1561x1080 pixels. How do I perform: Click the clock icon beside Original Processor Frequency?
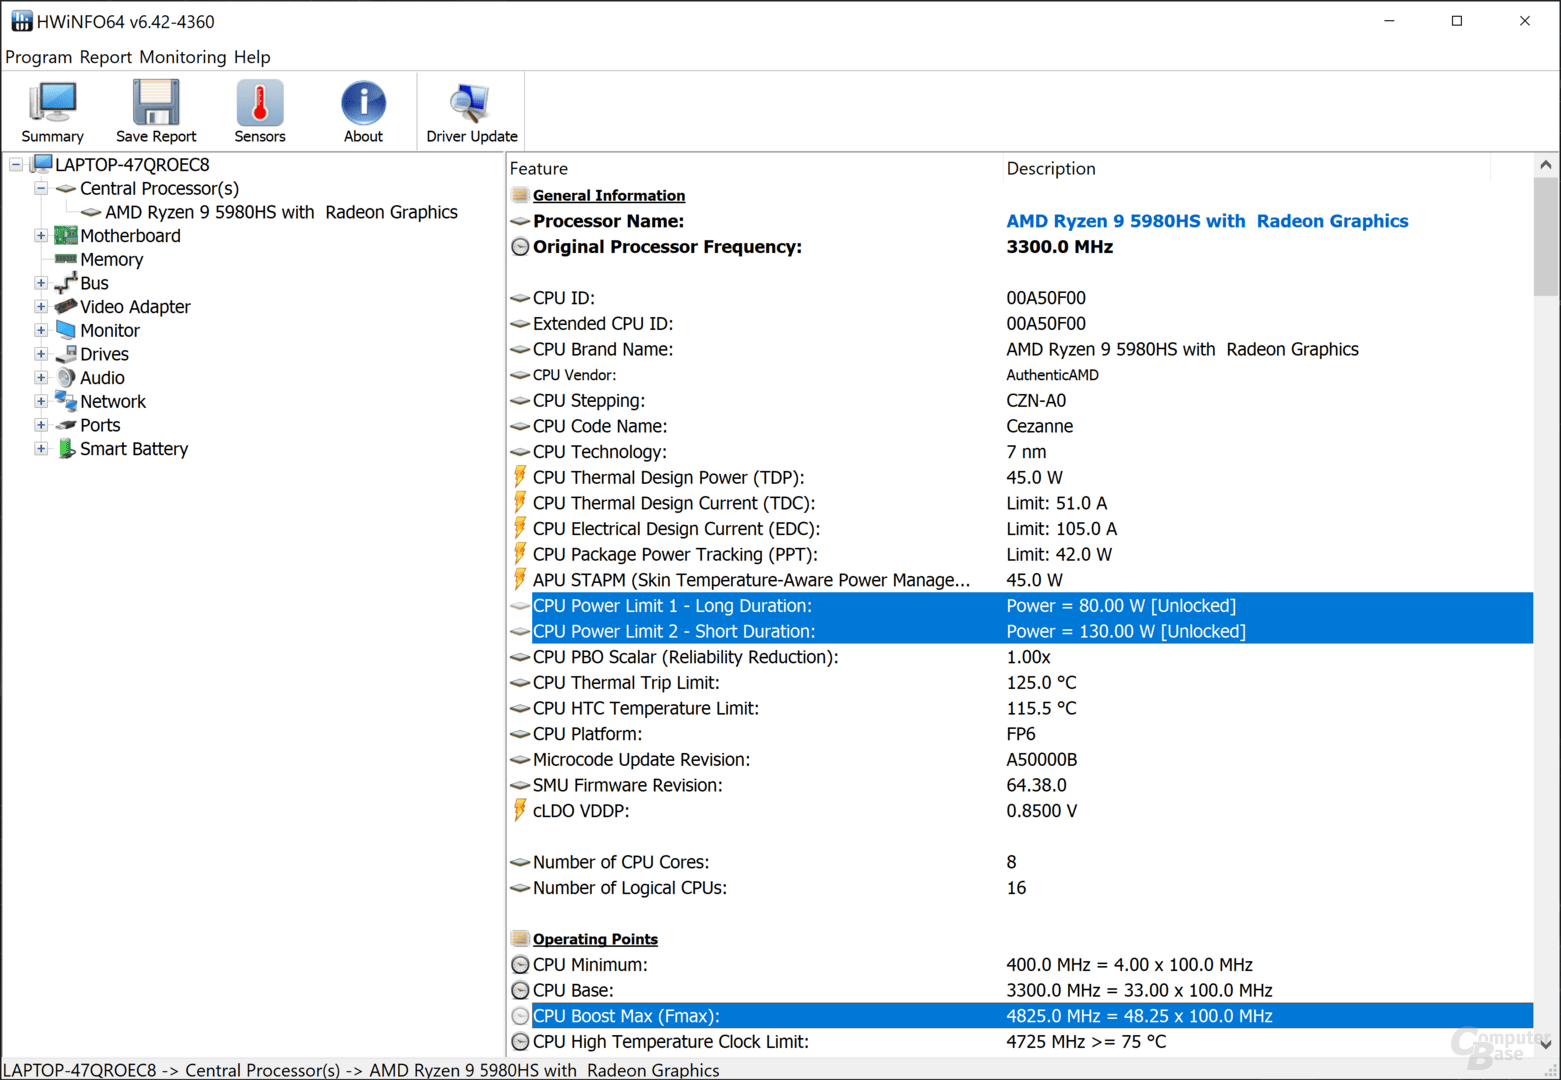tap(520, 247)
